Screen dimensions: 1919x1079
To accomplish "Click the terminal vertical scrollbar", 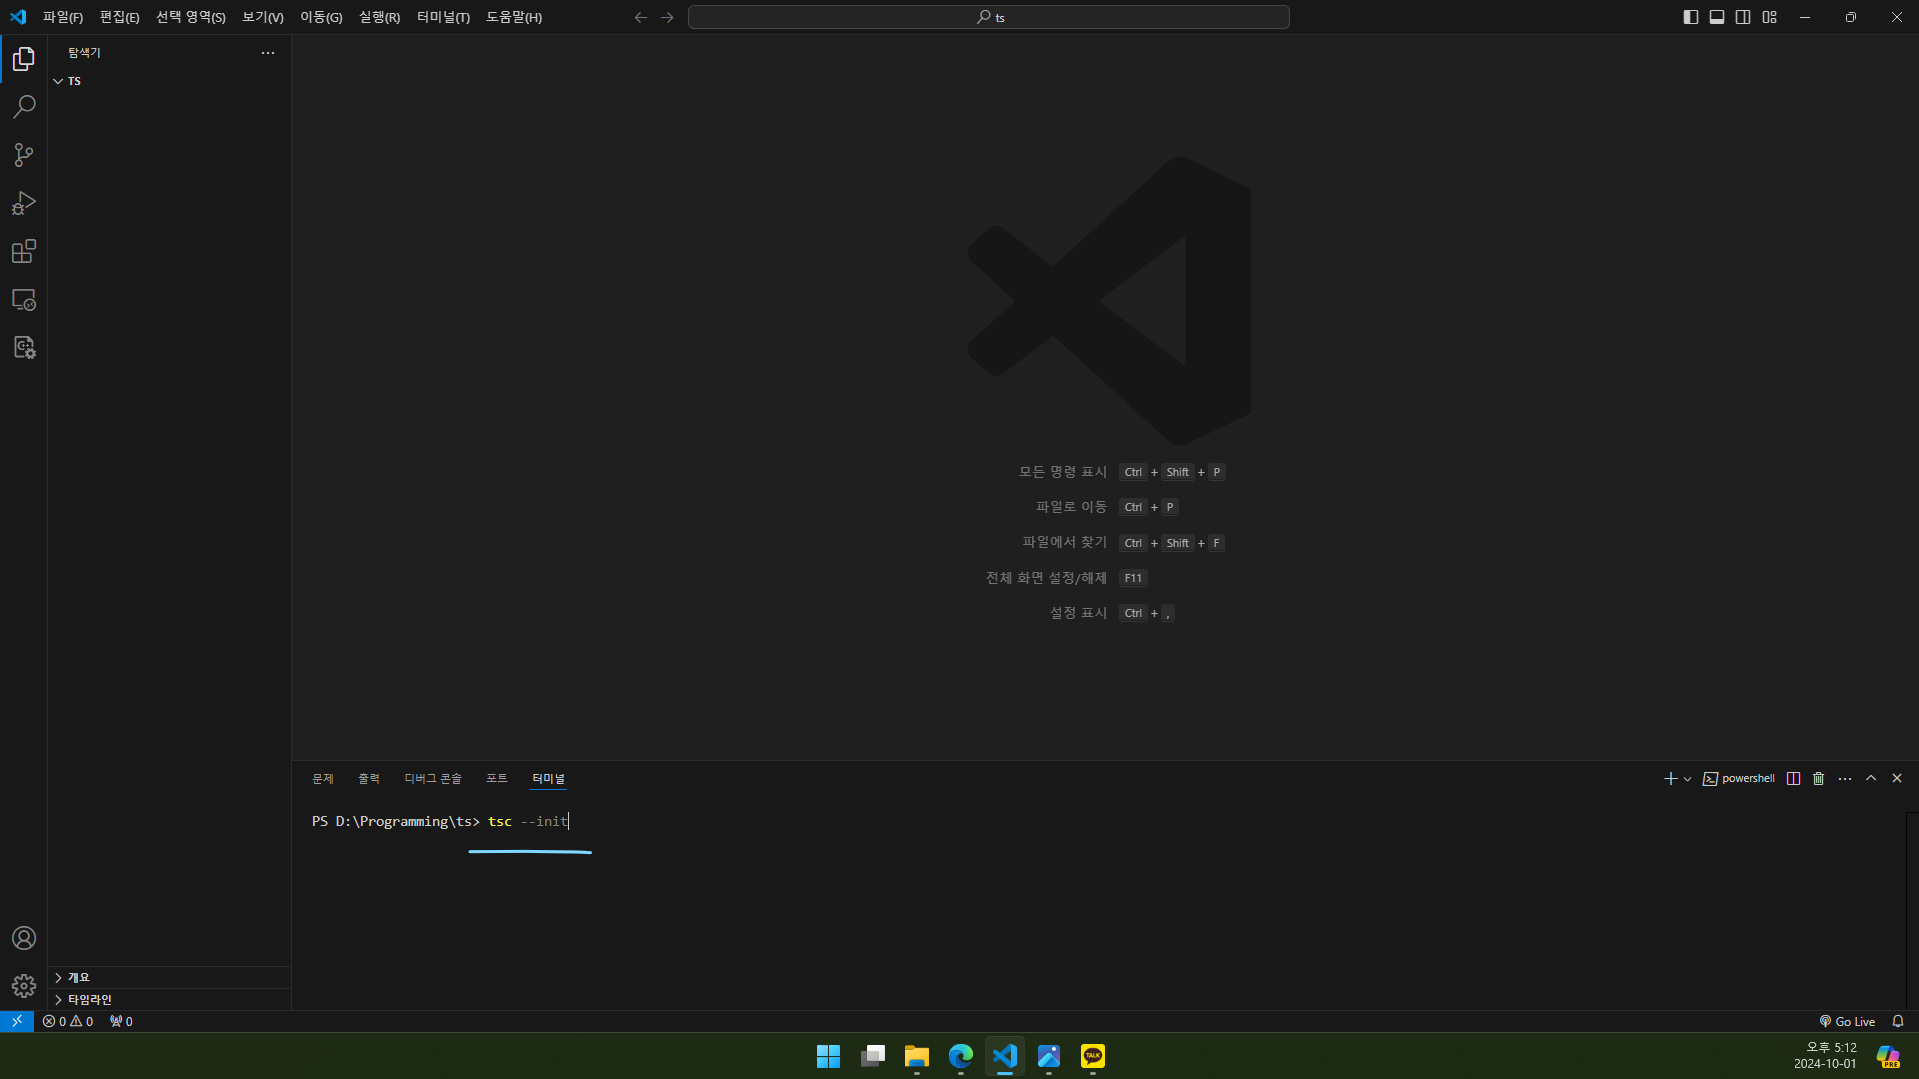I will pyautogui.click(x=1912, y=910).
